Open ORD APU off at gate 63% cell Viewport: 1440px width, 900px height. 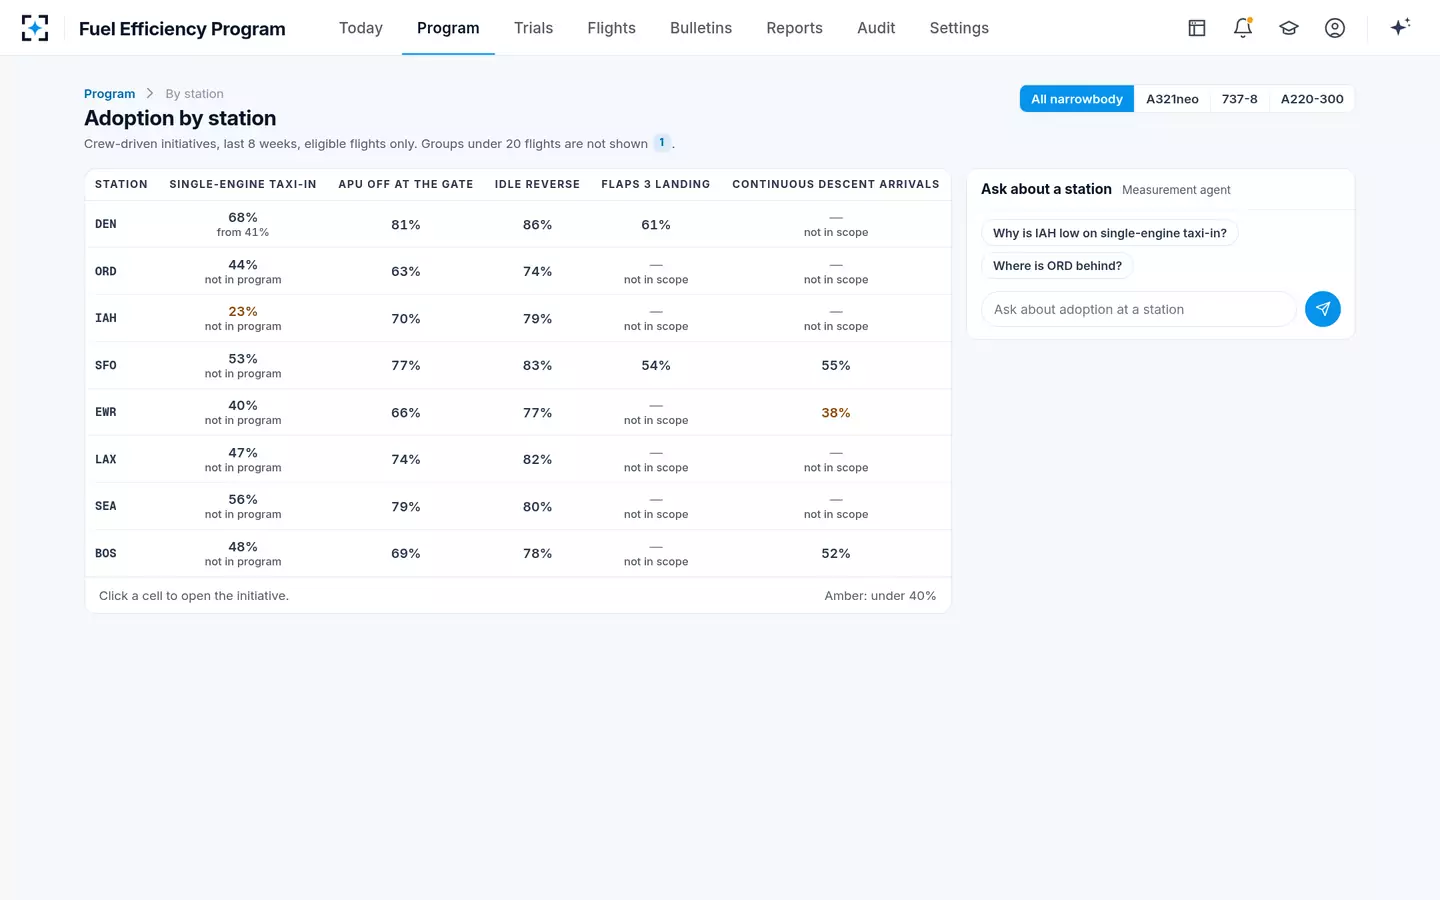click(x=406, y=271)
